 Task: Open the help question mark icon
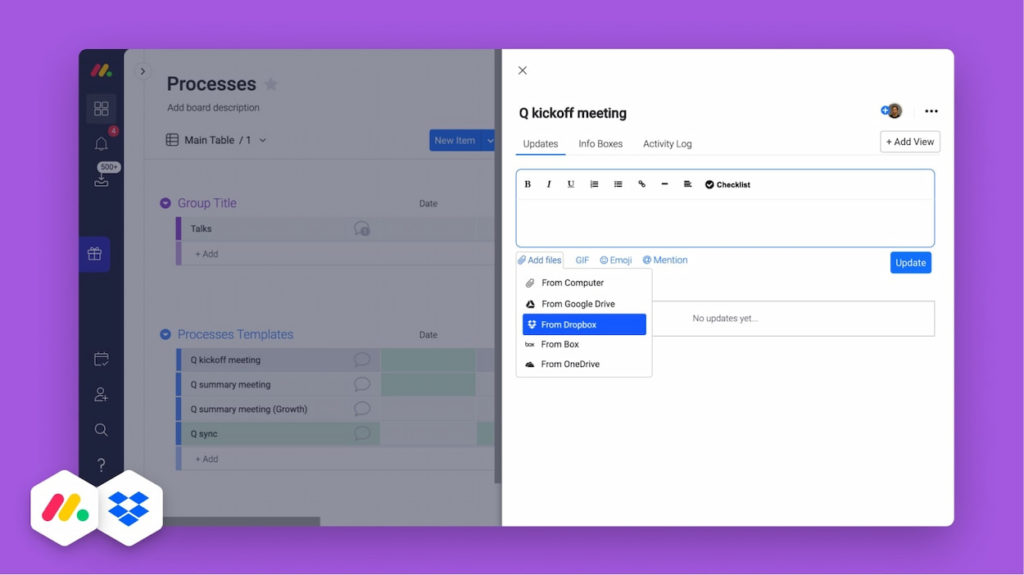pyautogui.click(x=101, y=465)
